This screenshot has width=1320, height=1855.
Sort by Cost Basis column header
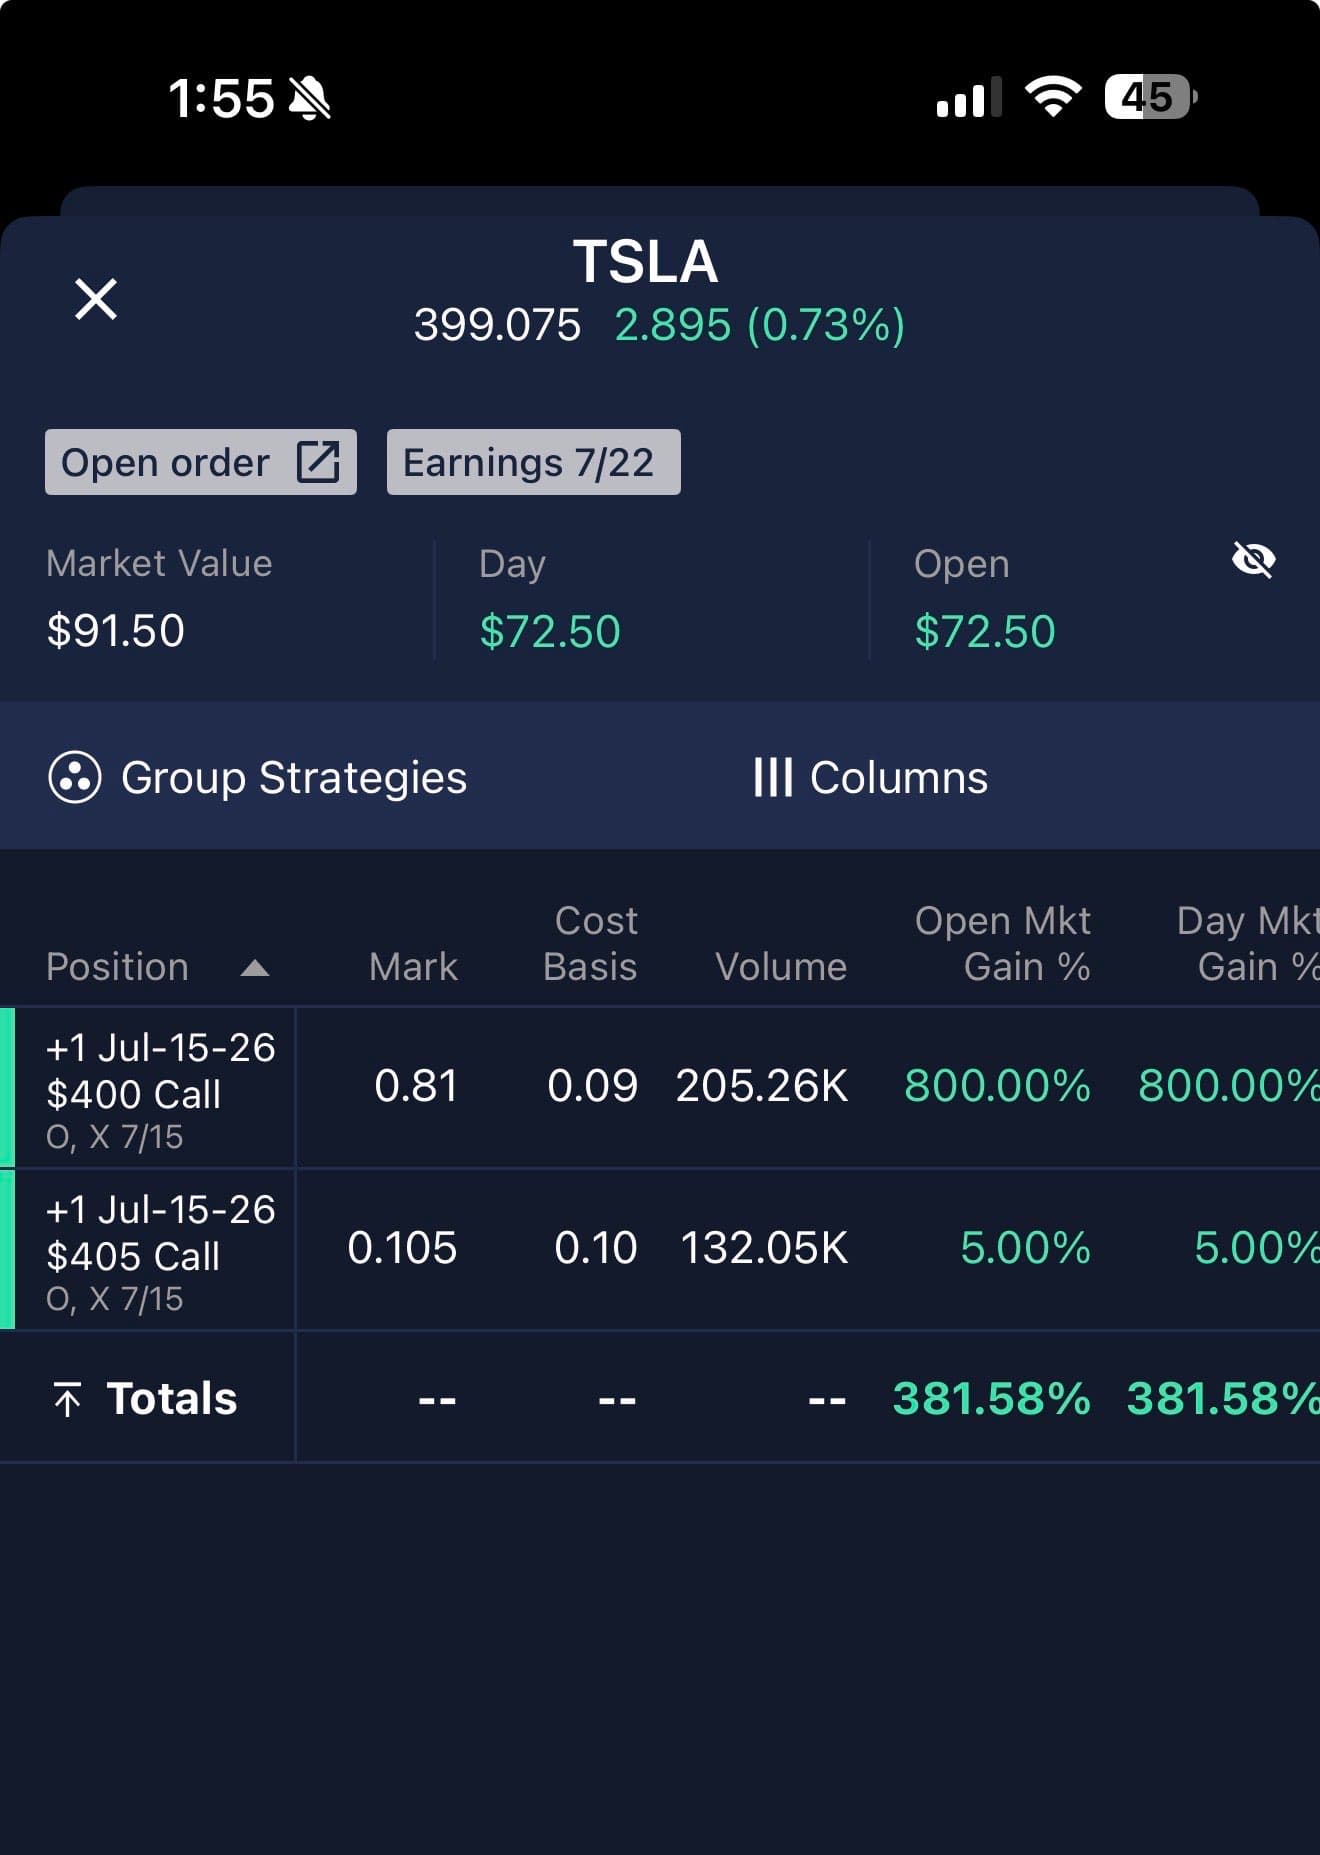[590, 943]
